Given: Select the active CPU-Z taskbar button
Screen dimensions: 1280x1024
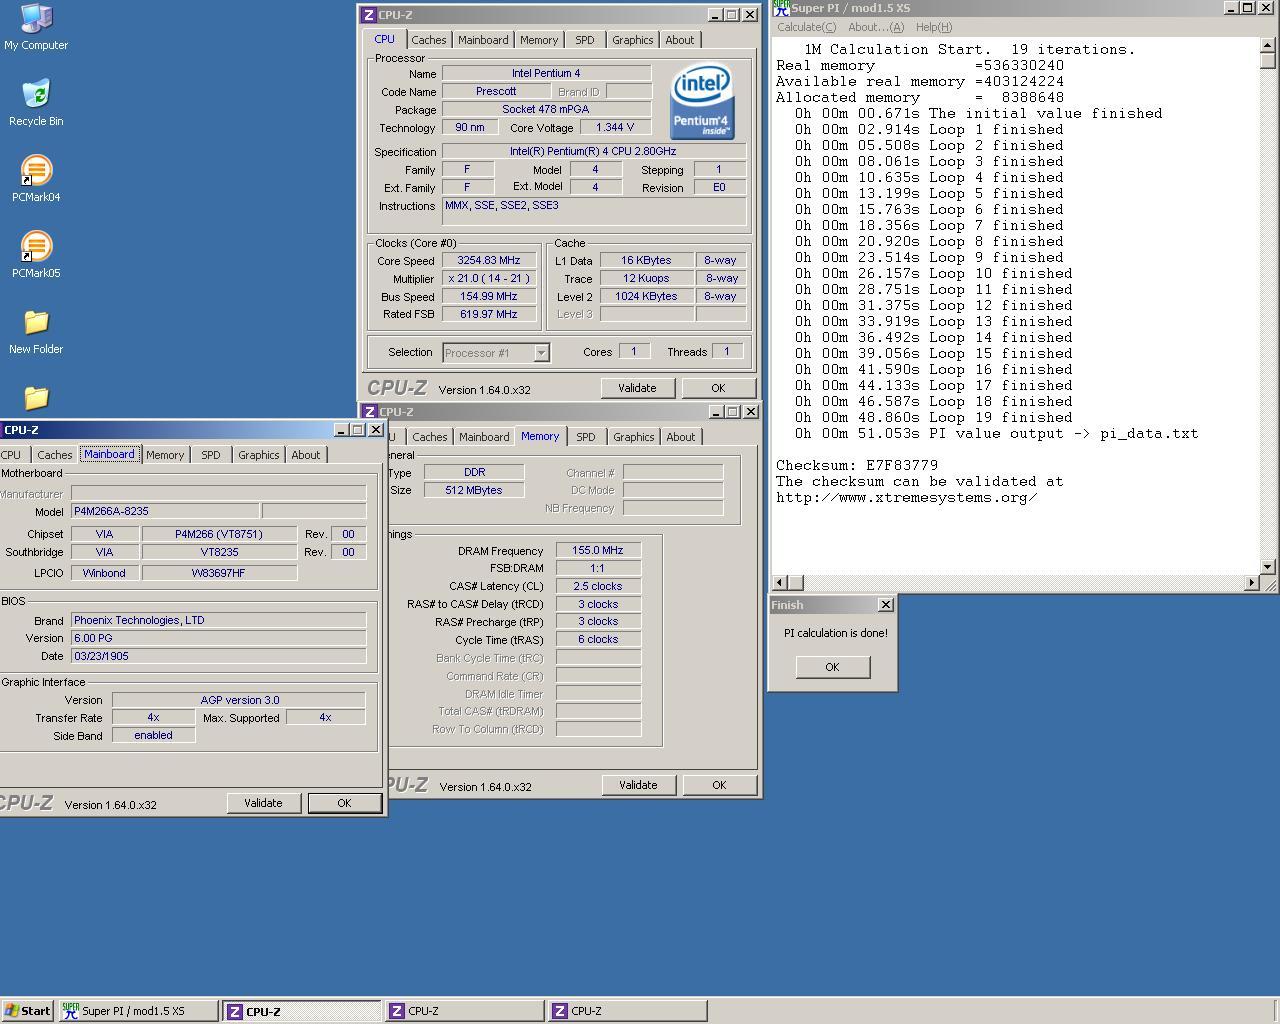Looking at the screenshot, I should (301, 1011).
